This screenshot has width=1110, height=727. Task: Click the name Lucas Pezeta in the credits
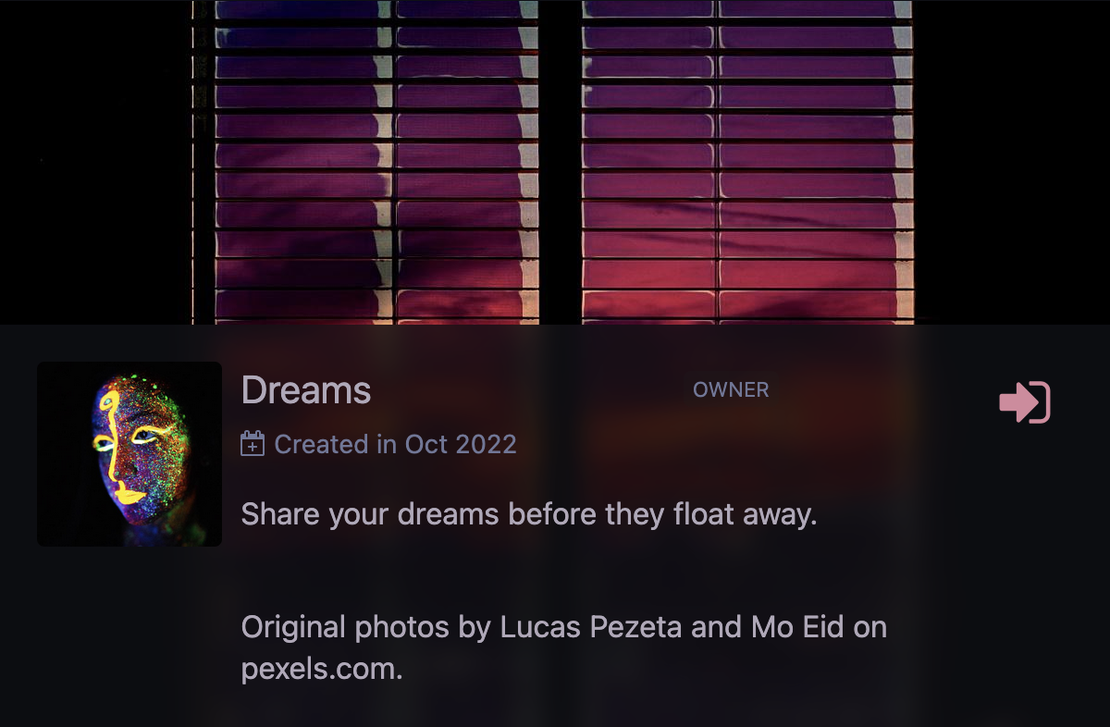(x=590, y=628)
